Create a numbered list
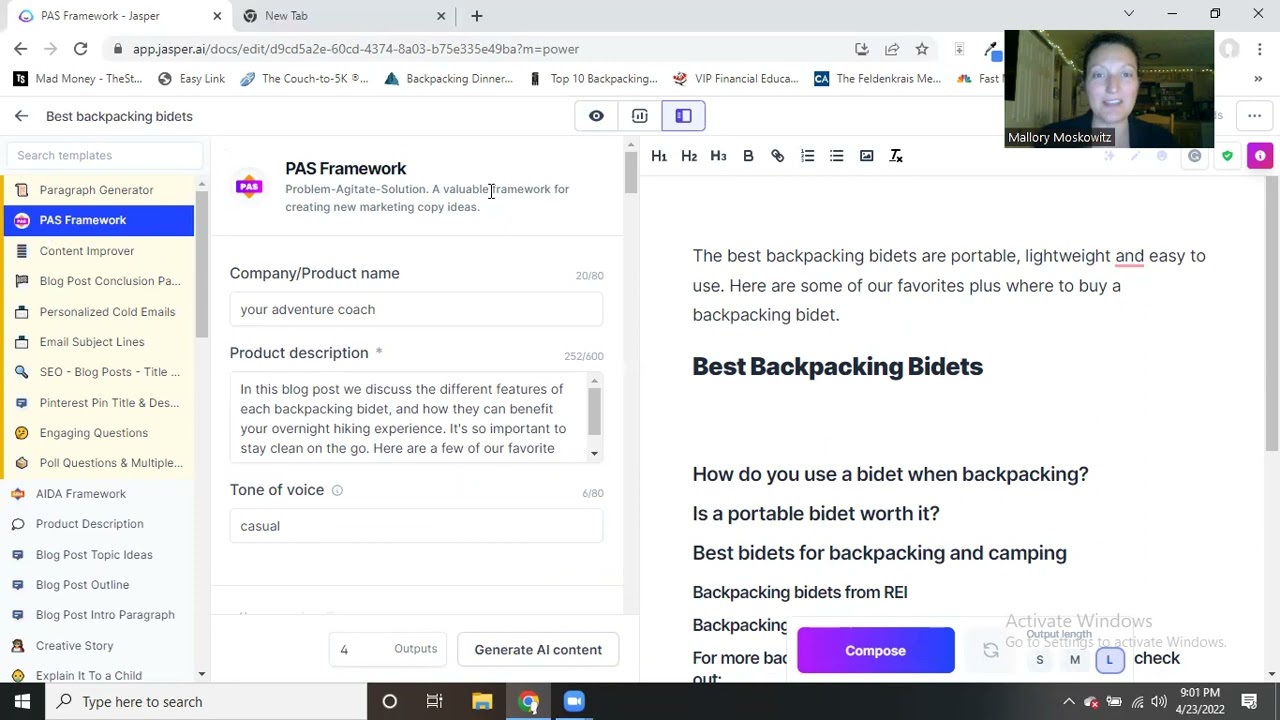Image resolution: width=1280 pixels, height=720 pixels. (807, 156)
